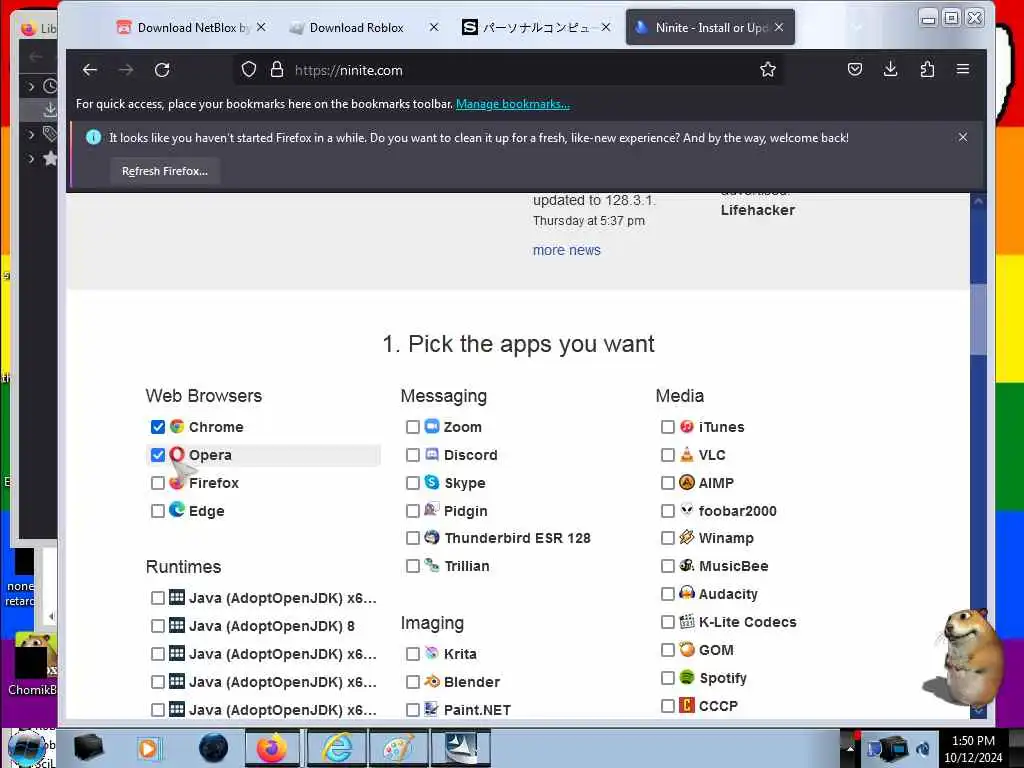Click the CCCP app icon
The image size is (1024, 768).
pyautogui.click(x=686, y=705)
